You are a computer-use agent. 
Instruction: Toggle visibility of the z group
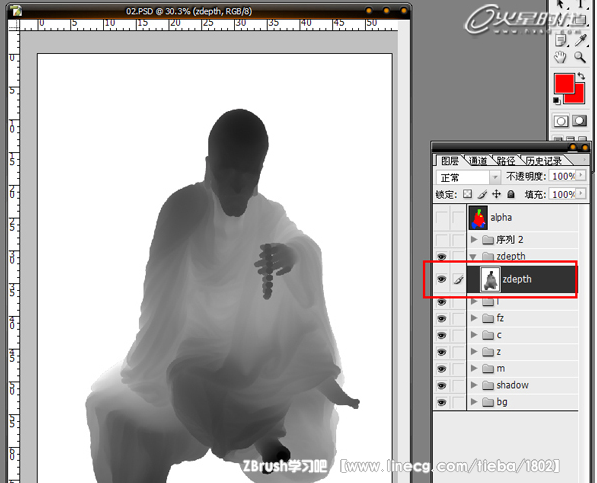click(x=442, y=352)
